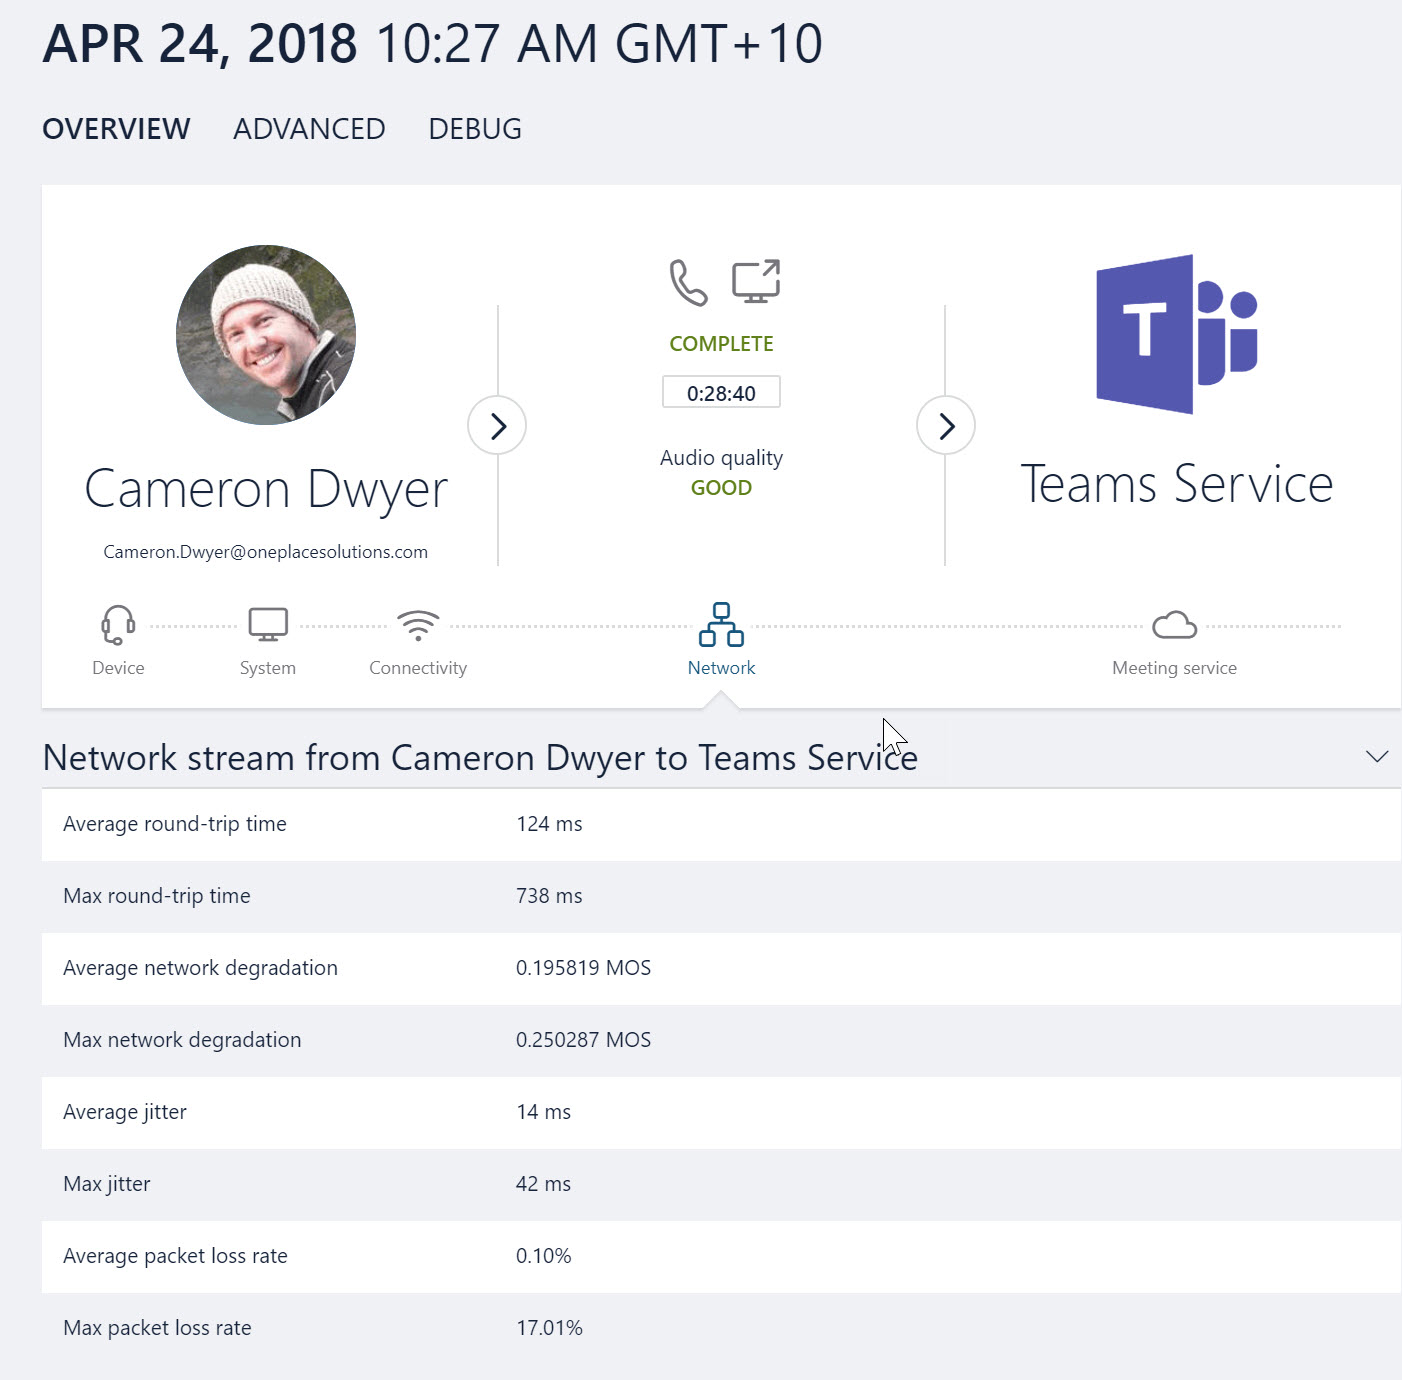Expand details next to Cameron Dwyer

[497, 425]
